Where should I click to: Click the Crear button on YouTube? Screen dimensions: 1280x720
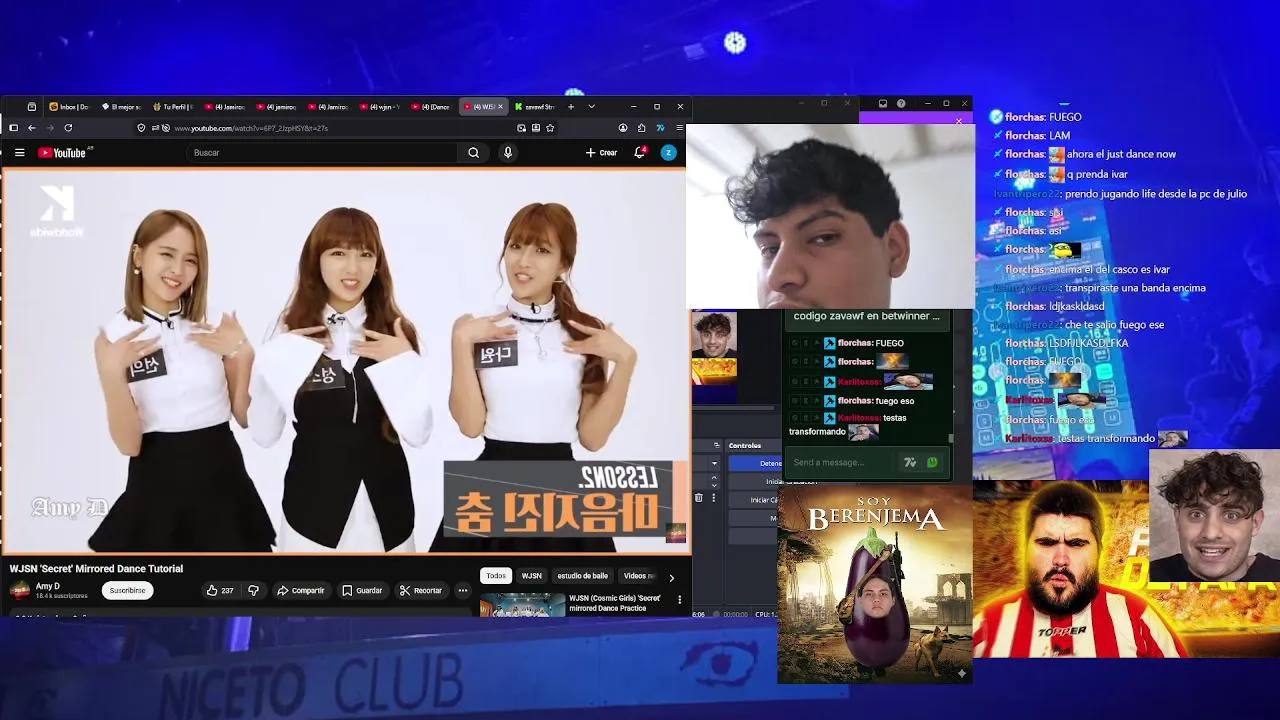pos(602,153)
